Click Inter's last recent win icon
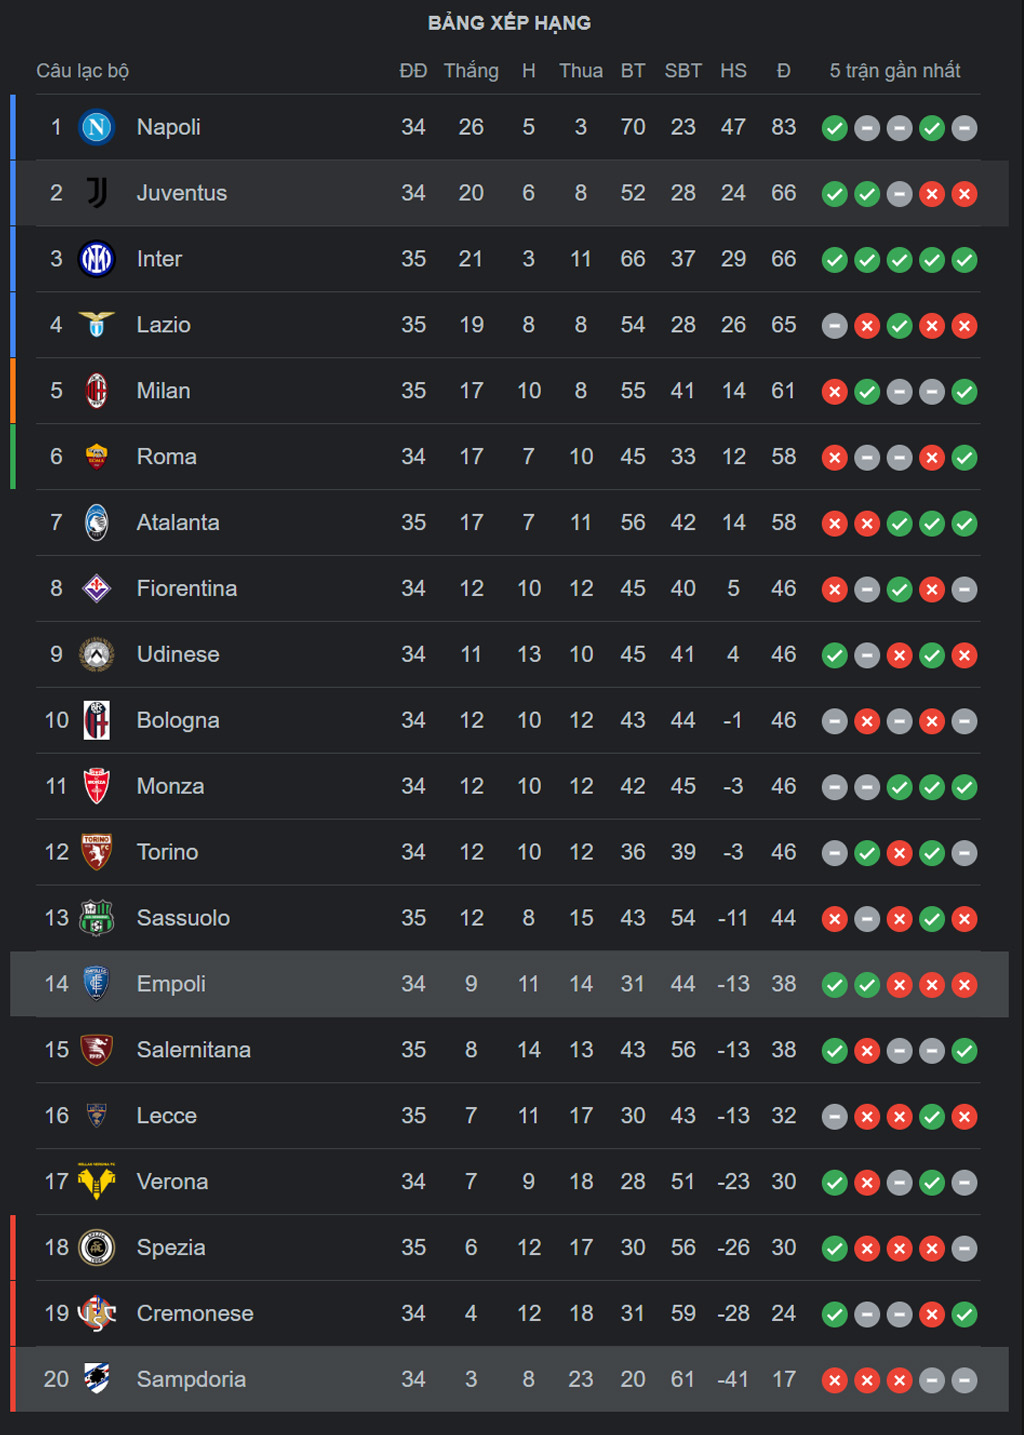 964,260
